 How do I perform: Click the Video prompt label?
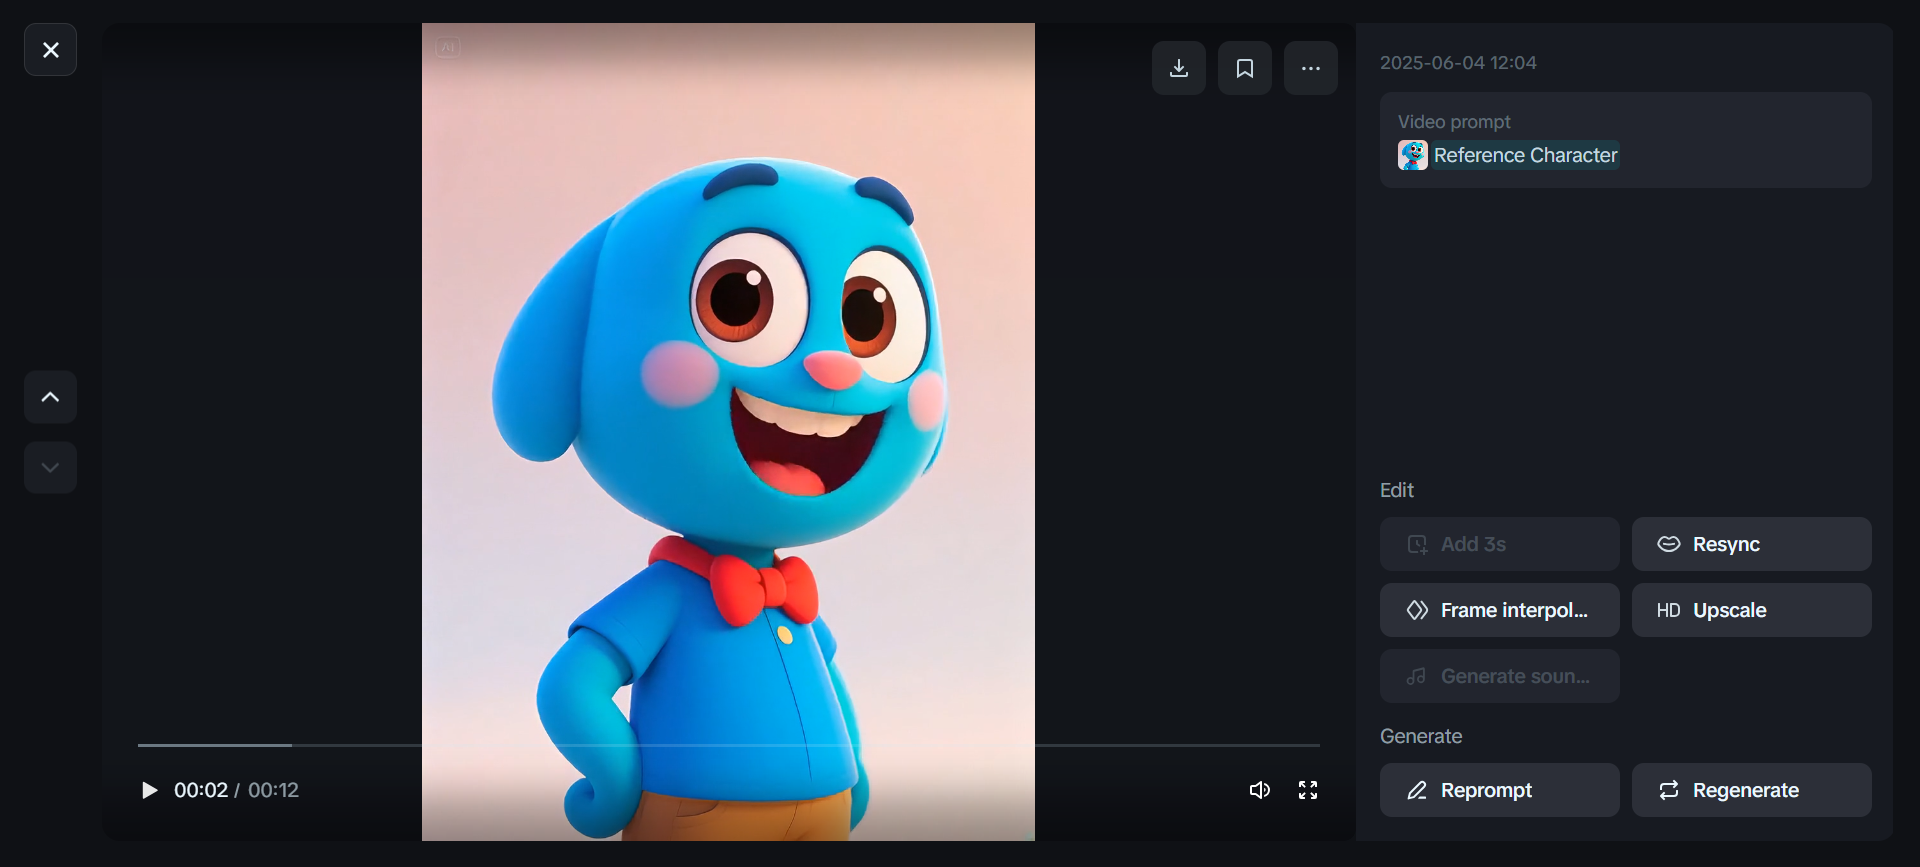1454,122
